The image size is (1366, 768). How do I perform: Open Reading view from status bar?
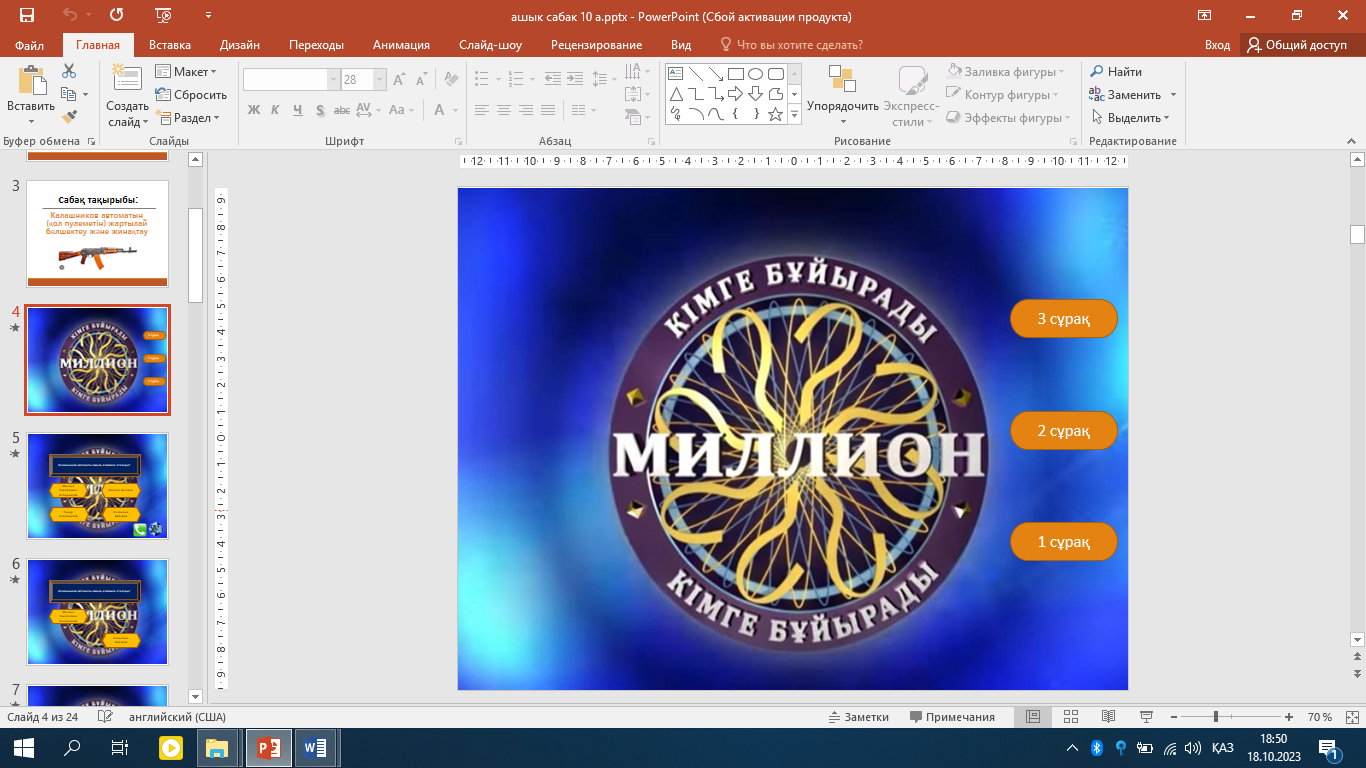point(1108,717)
